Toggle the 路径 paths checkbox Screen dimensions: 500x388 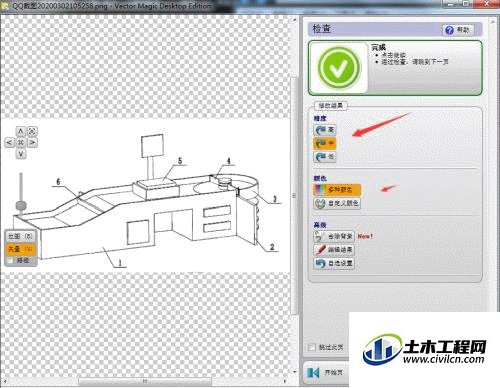10,260
